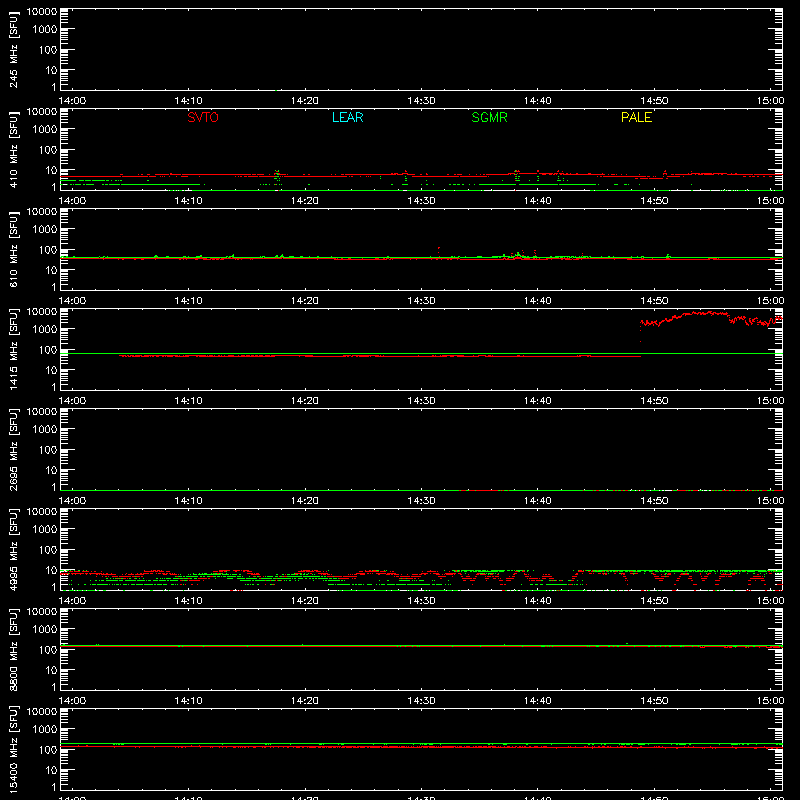
Task: Select the "1415 MHz [SFU]" axis label
Action: pos(13,349)
